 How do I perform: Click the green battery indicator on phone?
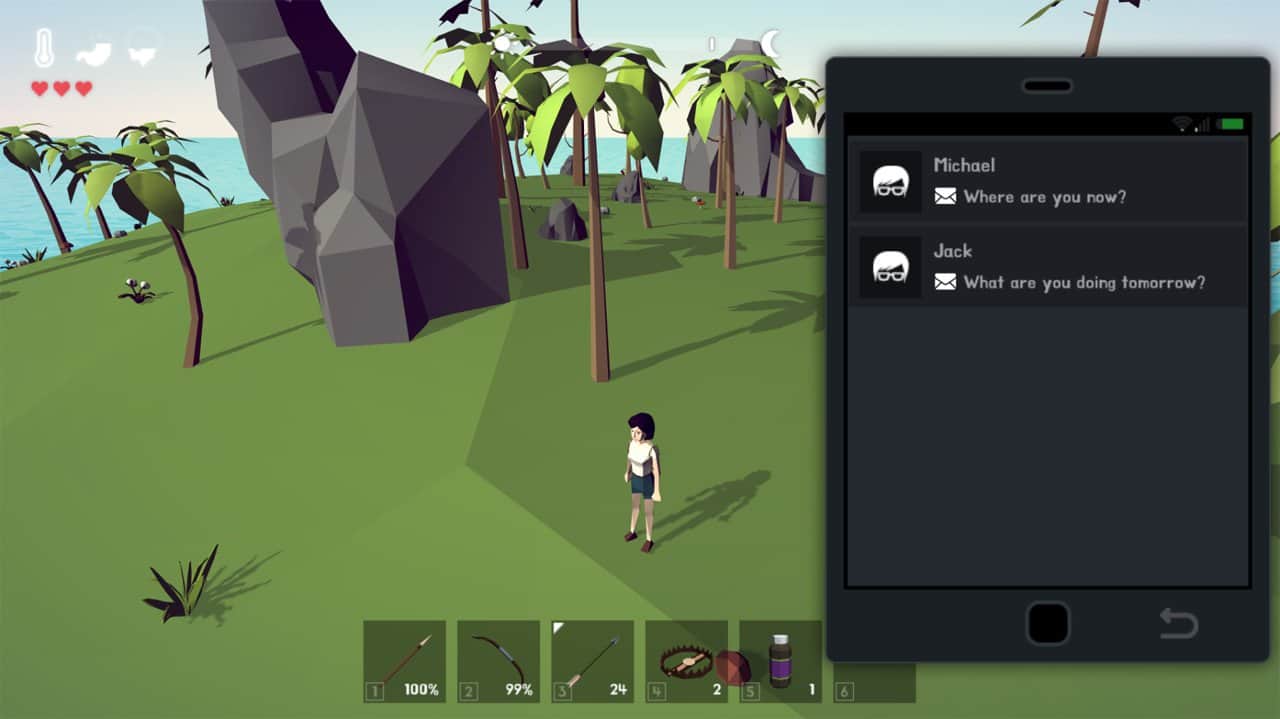[1230, 124]
